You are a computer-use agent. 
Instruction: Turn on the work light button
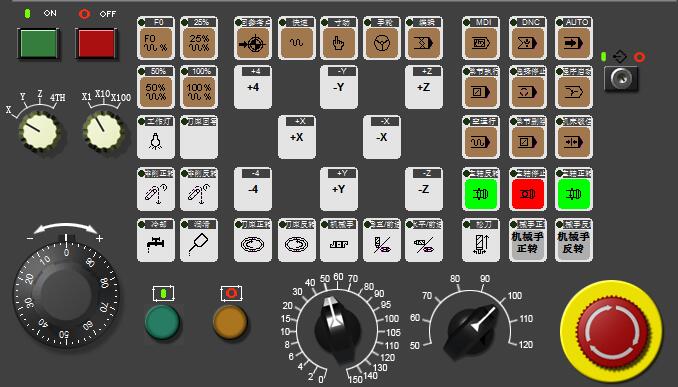(156, 137)
